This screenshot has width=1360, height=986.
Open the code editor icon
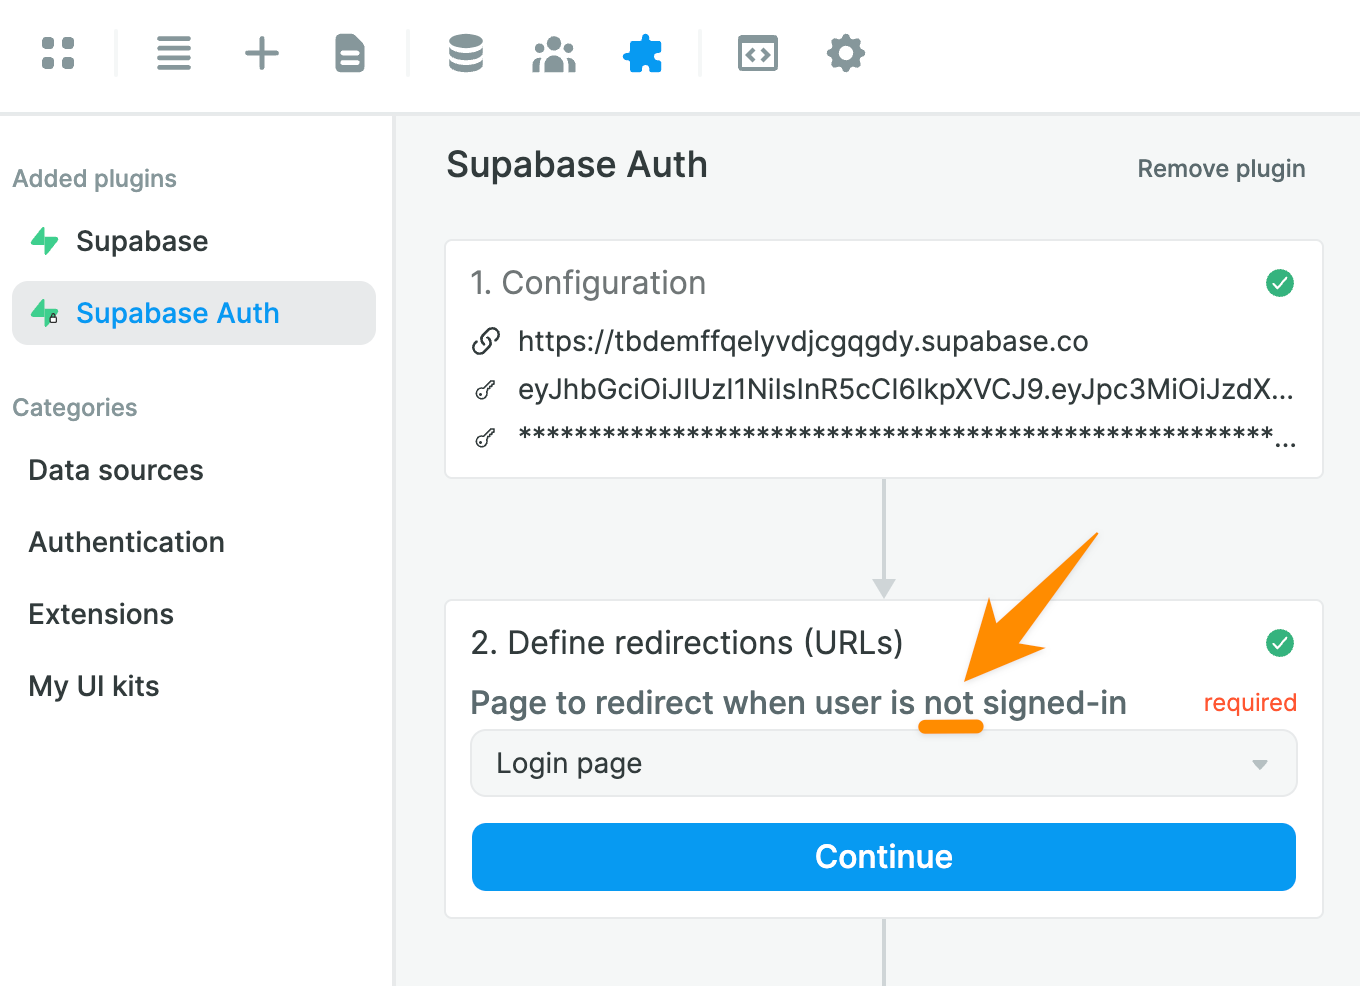tap(758, 54)
